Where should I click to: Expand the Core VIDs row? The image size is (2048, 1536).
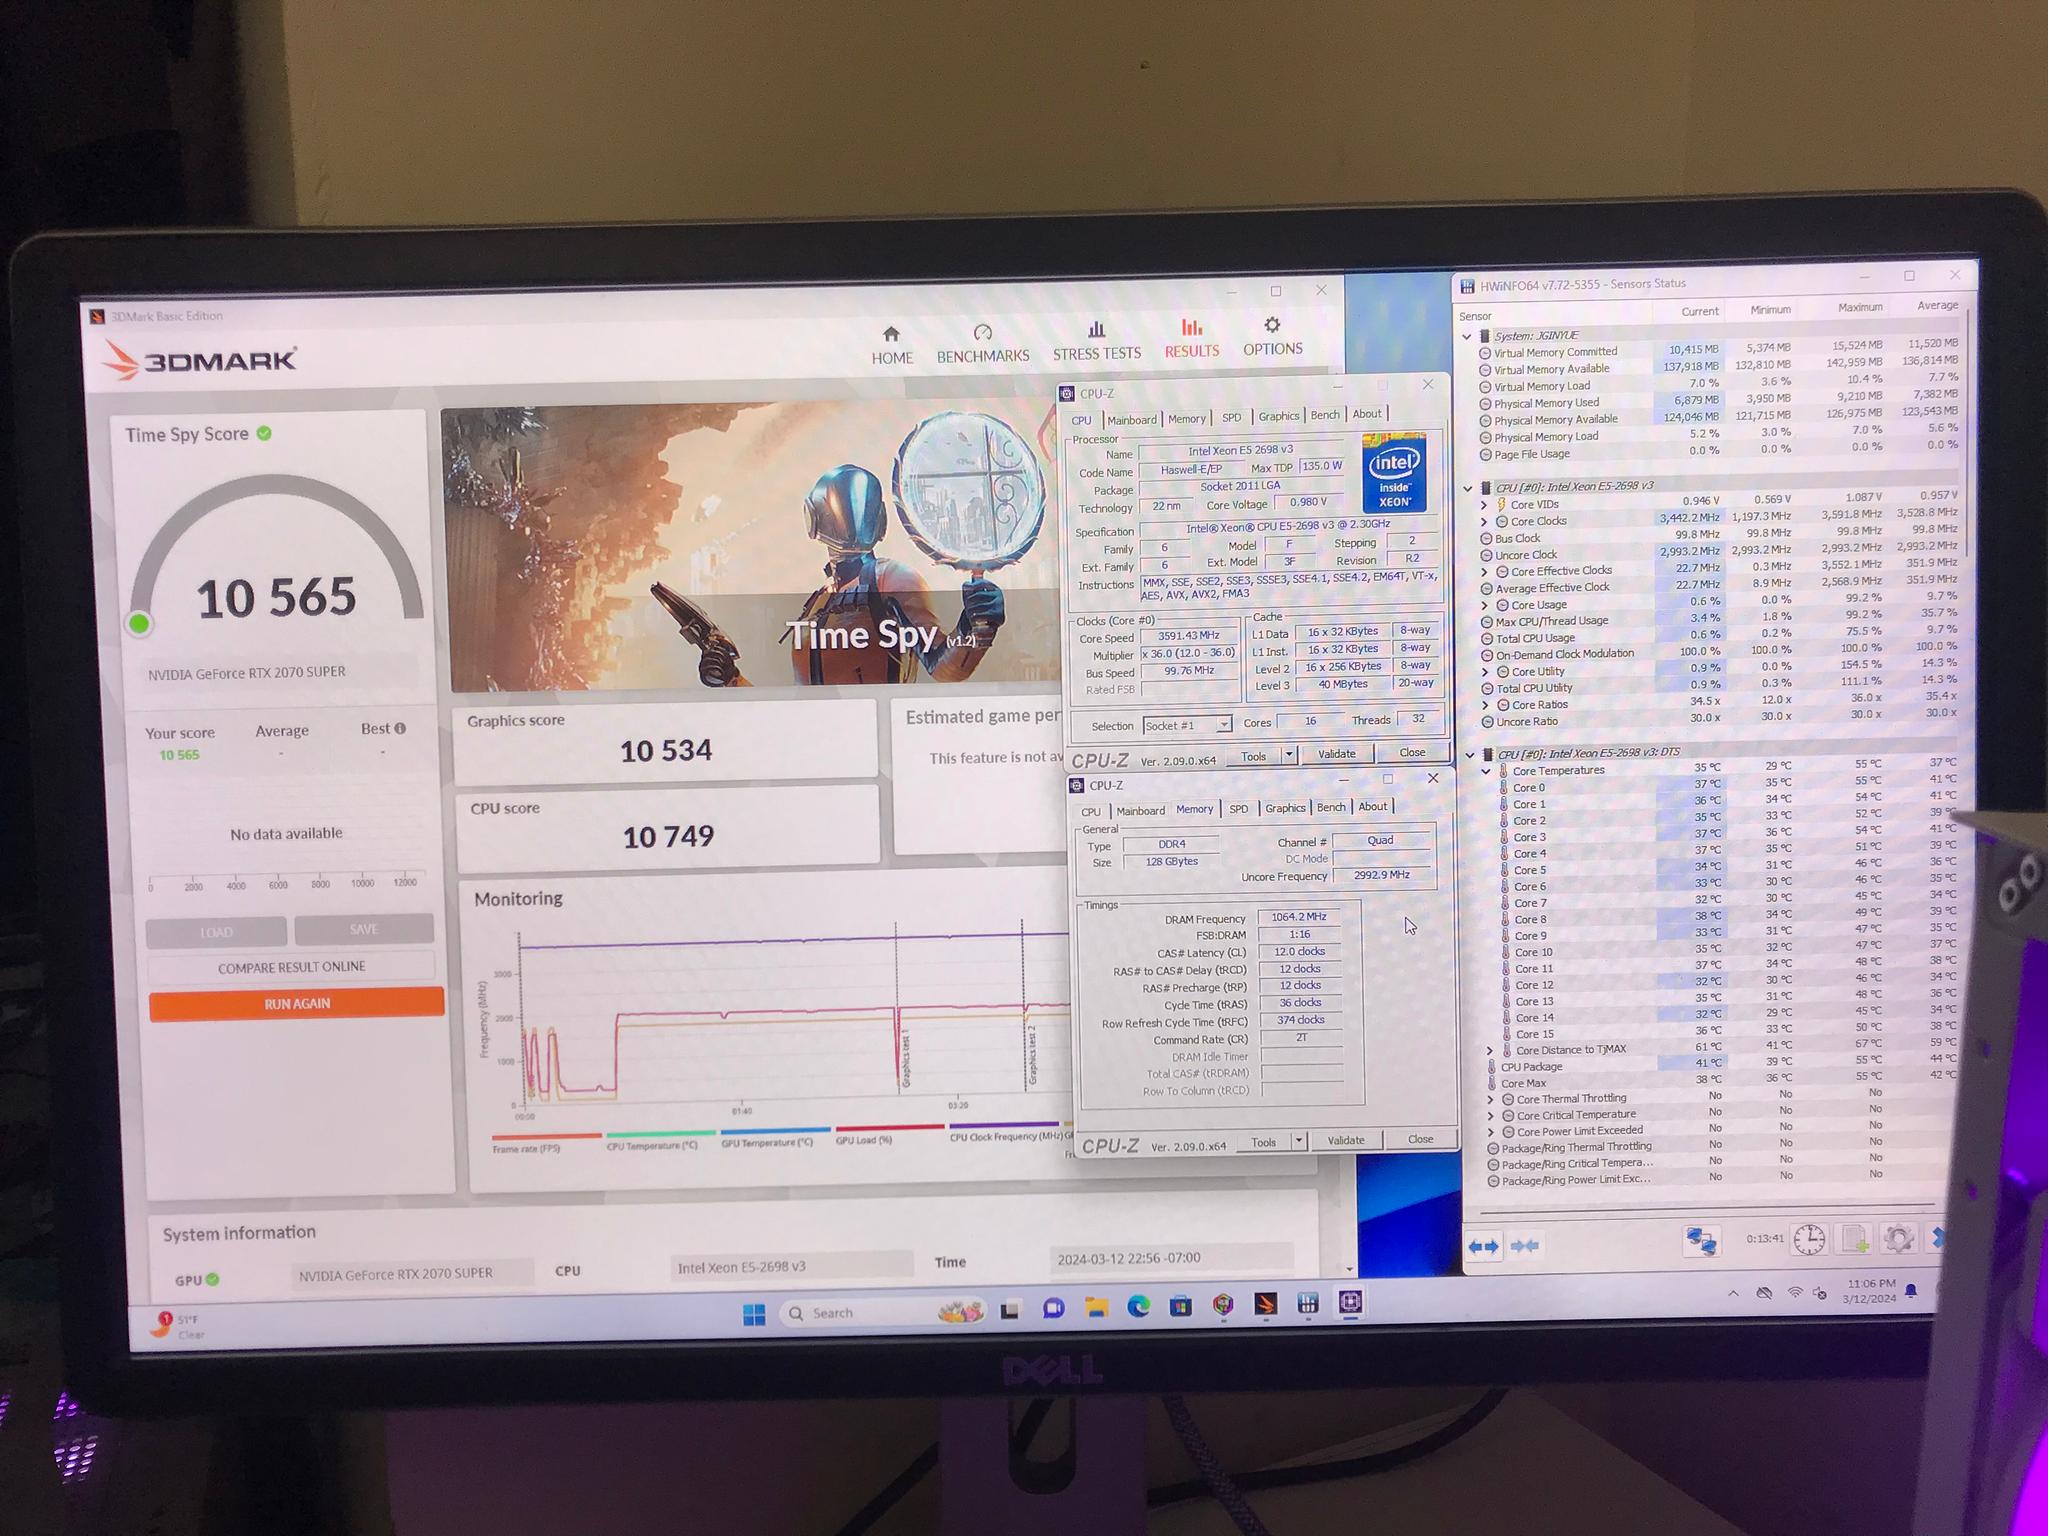click(1484, 505)
